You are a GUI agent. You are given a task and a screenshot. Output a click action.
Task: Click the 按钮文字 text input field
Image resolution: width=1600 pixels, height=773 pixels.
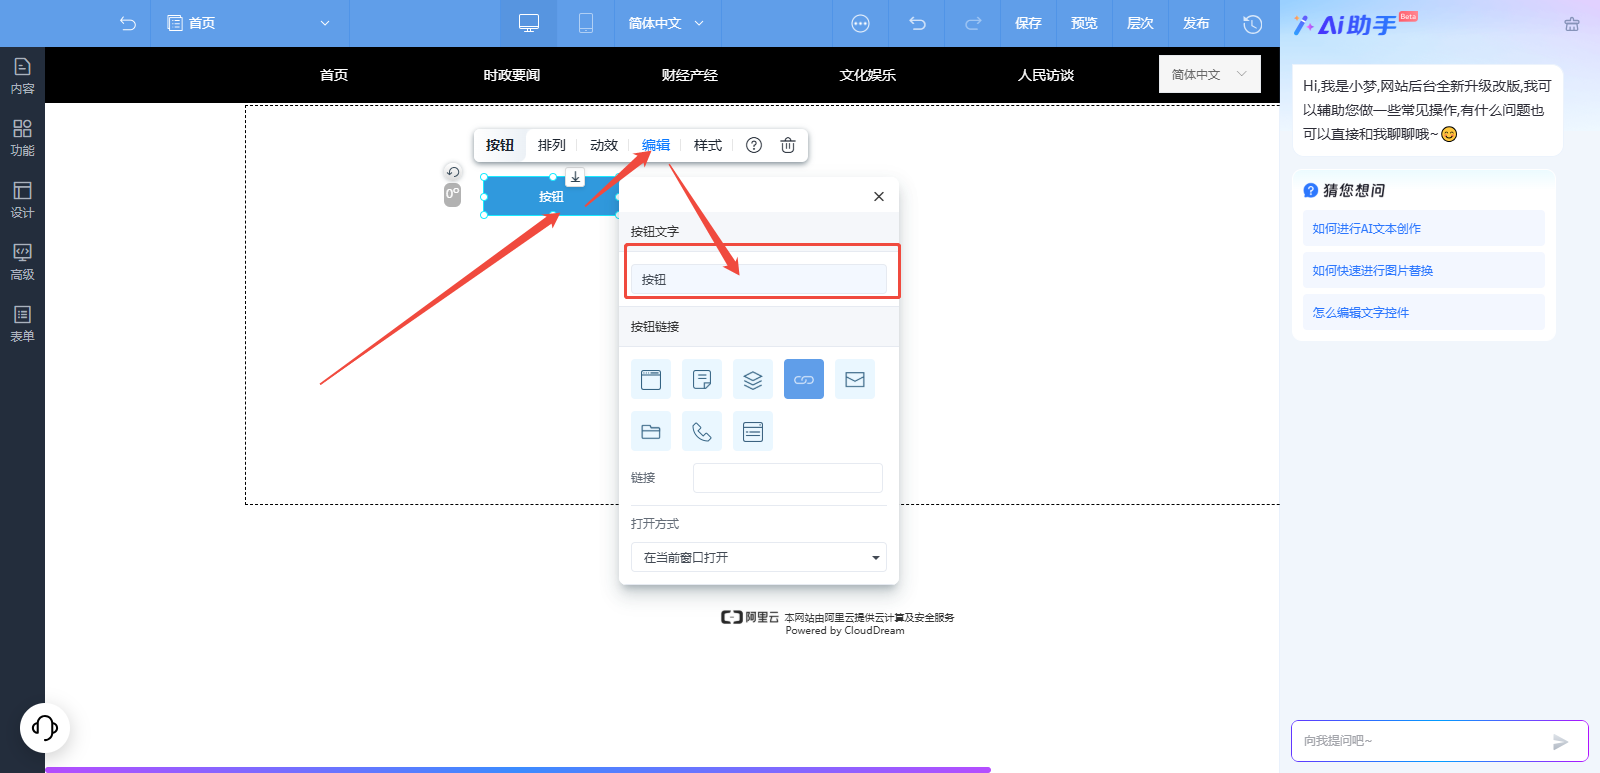pyautogui.click(x=759, y=279)
